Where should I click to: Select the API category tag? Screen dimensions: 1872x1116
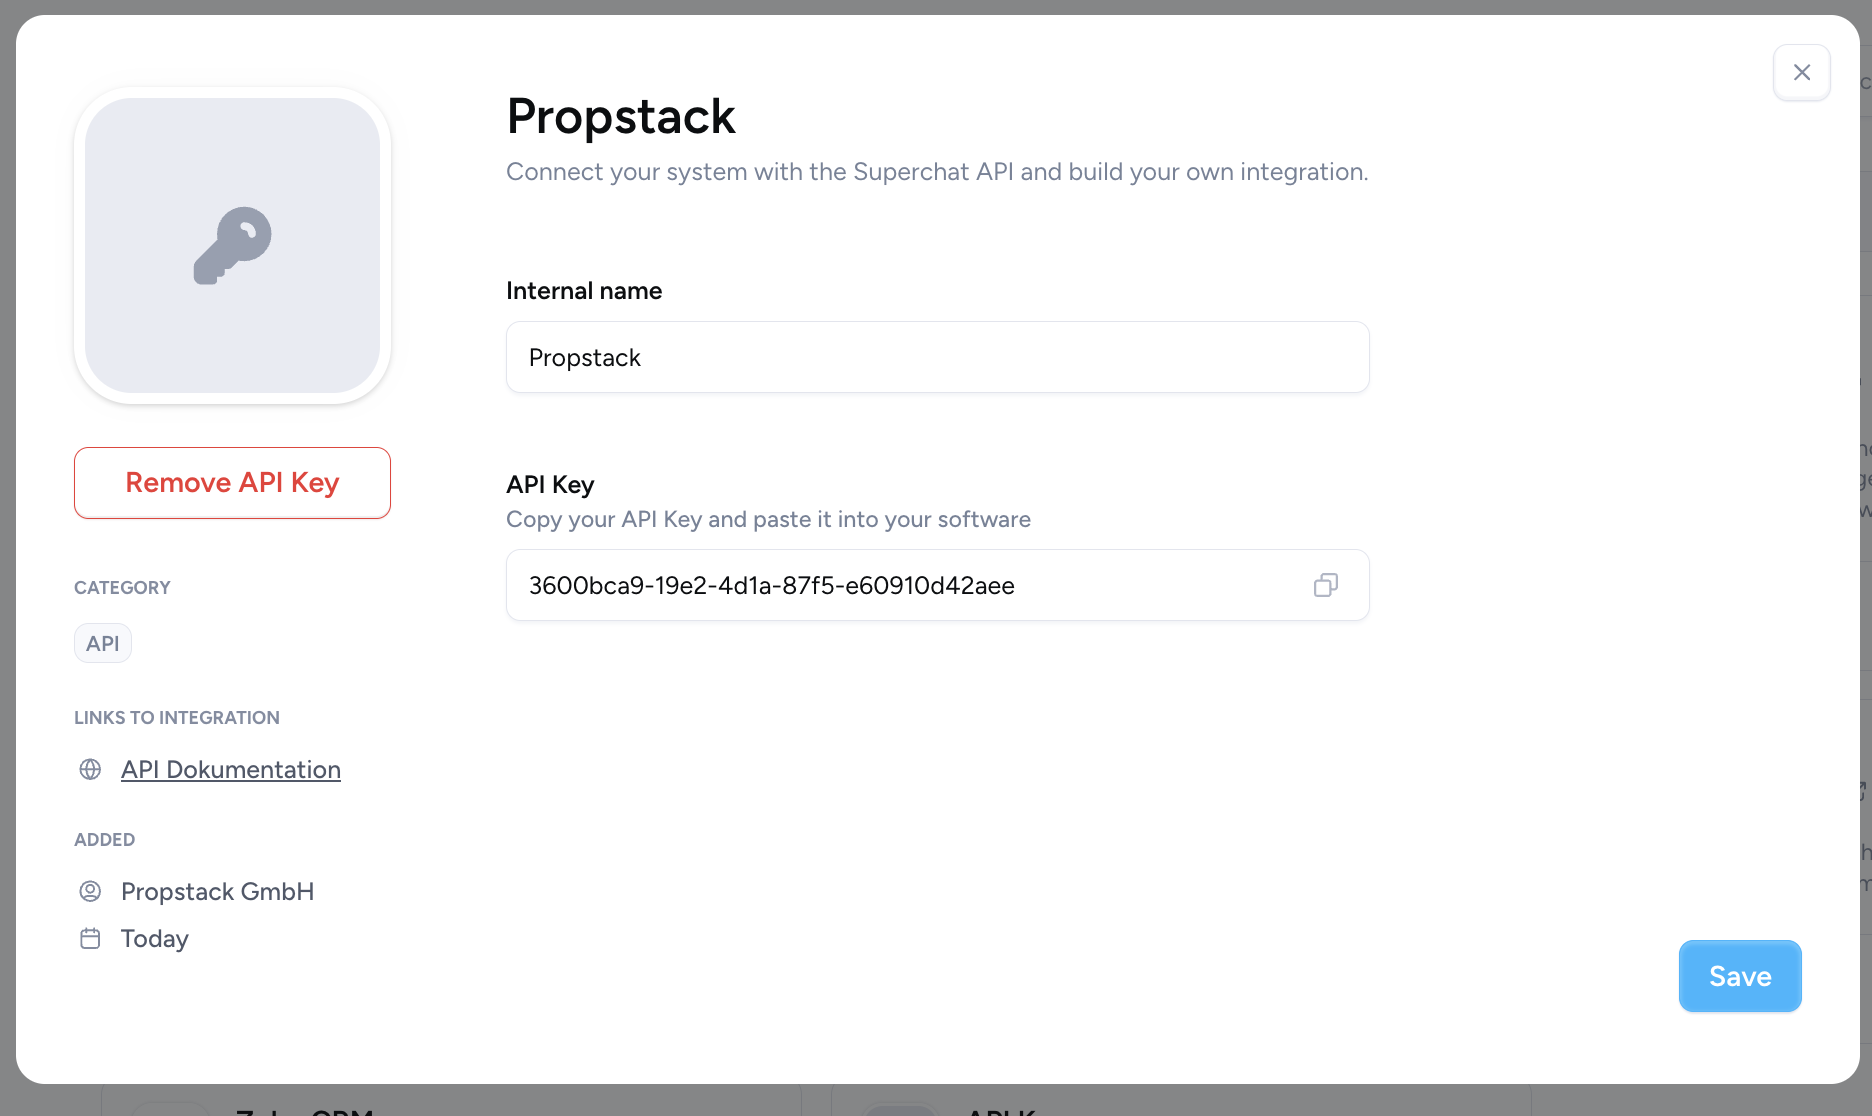click(103, 643)
